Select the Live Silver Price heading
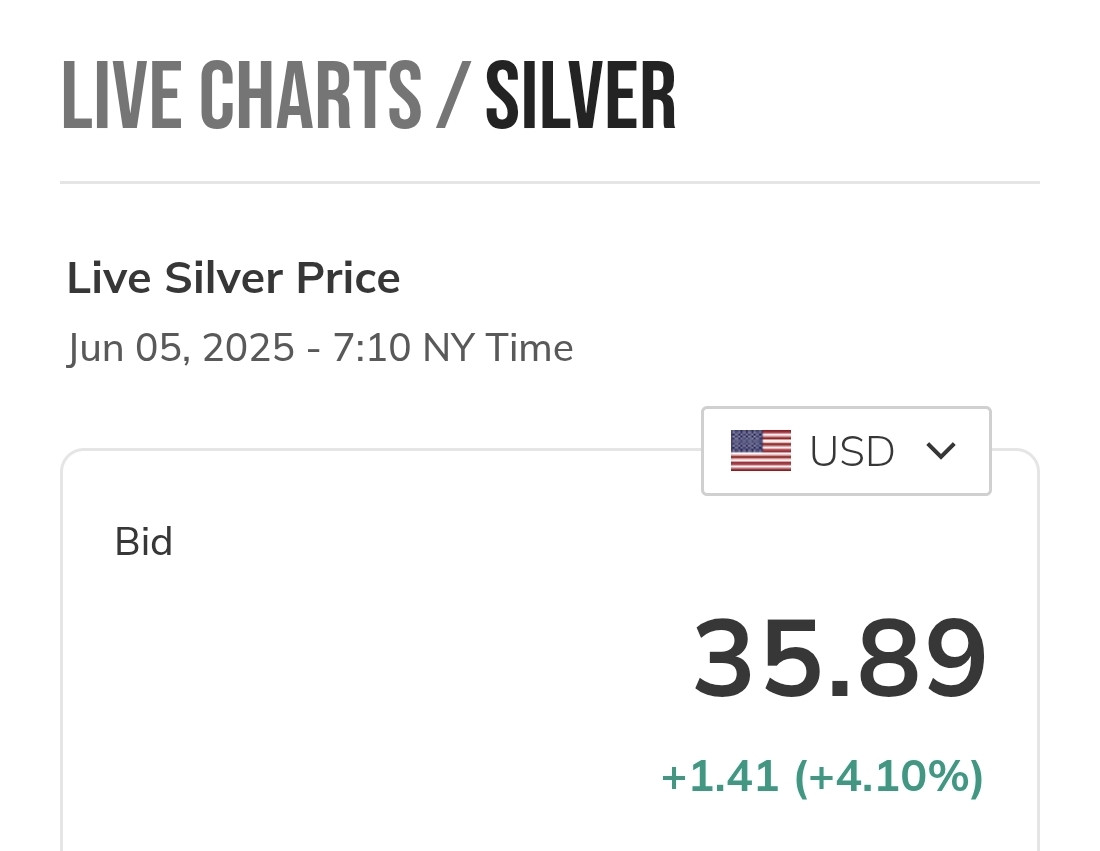 coord(233,278)
